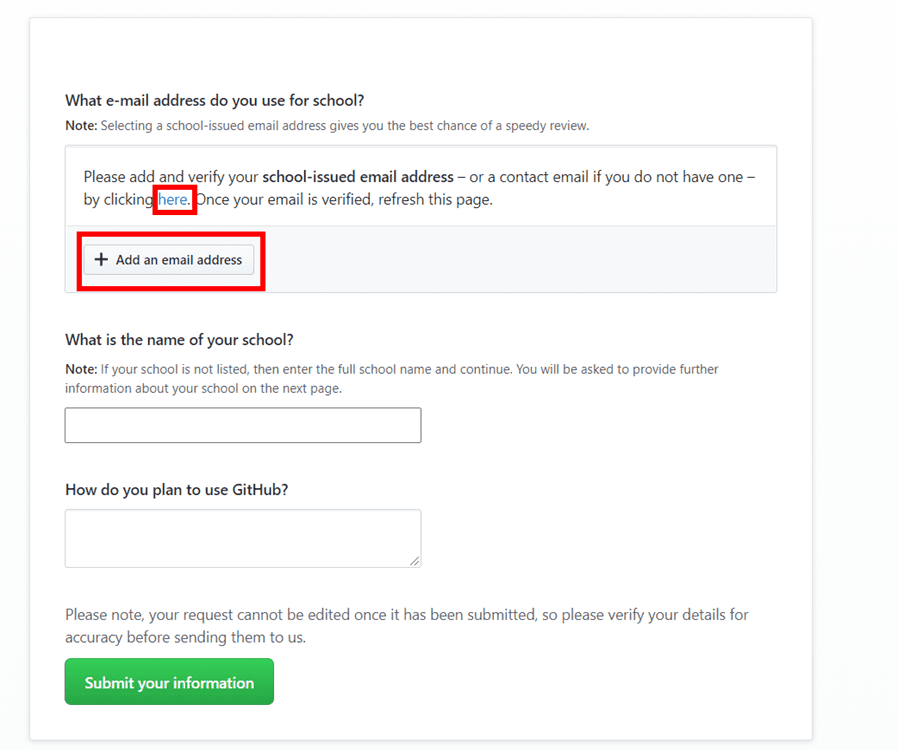Click the 'contact email if you do not have one' text
The image size is (898, 750).
[620, 177]
